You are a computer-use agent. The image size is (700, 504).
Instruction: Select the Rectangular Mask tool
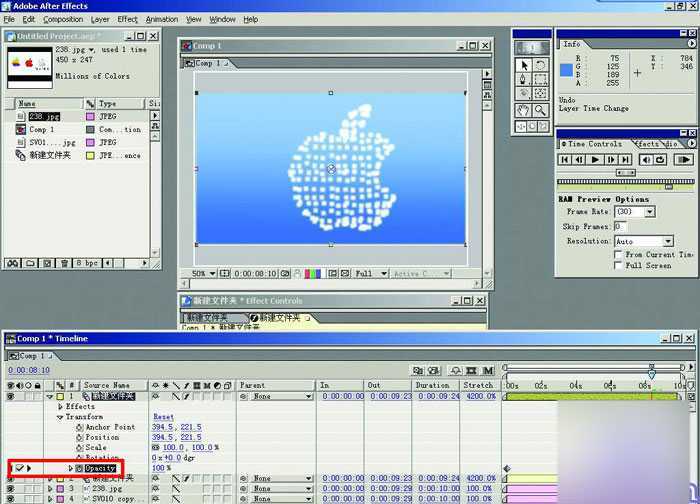point(540,79)
